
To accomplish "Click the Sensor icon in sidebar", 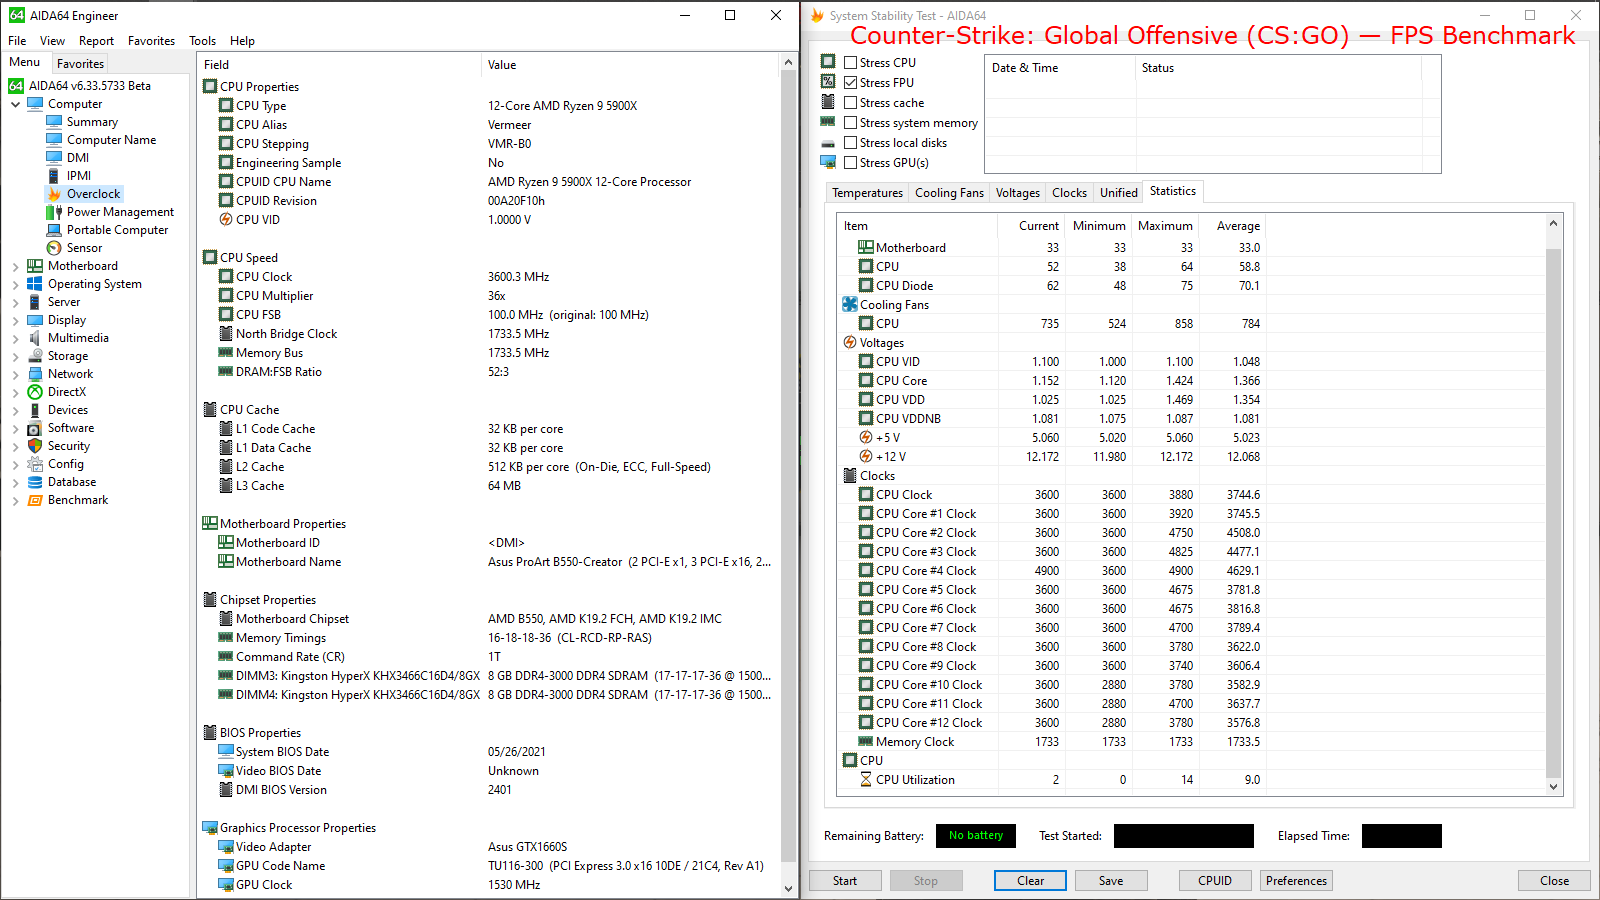I will [x=54, y=248].
